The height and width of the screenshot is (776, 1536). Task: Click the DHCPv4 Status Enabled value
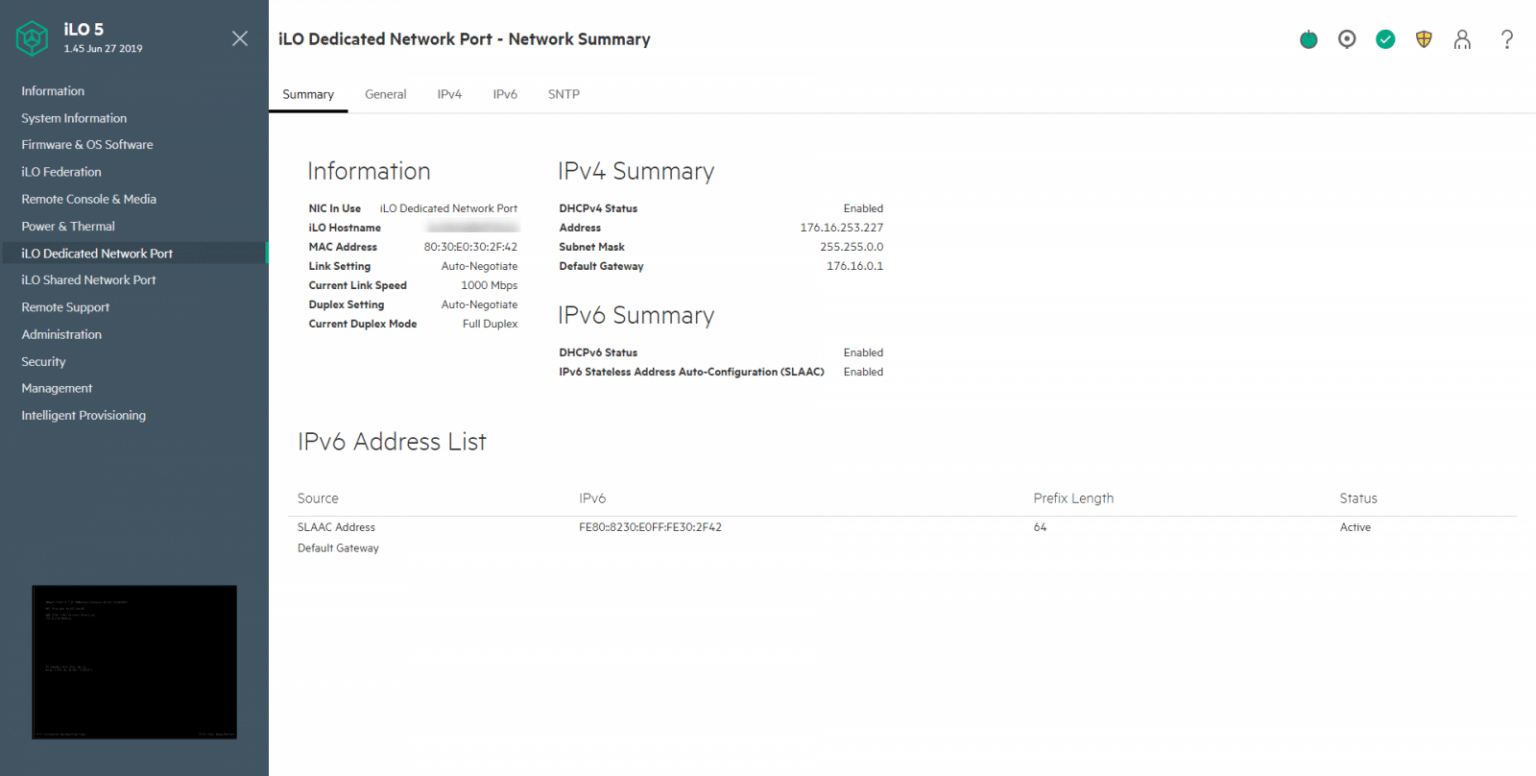pos(863,209)
